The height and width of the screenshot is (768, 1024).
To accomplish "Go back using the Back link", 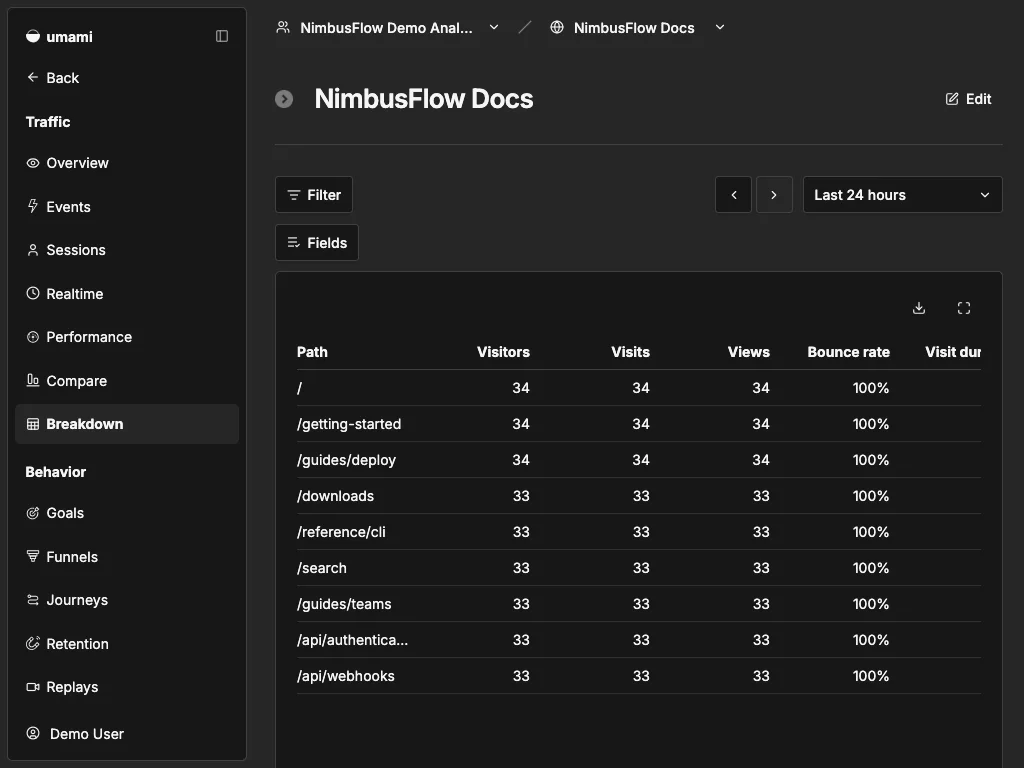I will [53, 78].
